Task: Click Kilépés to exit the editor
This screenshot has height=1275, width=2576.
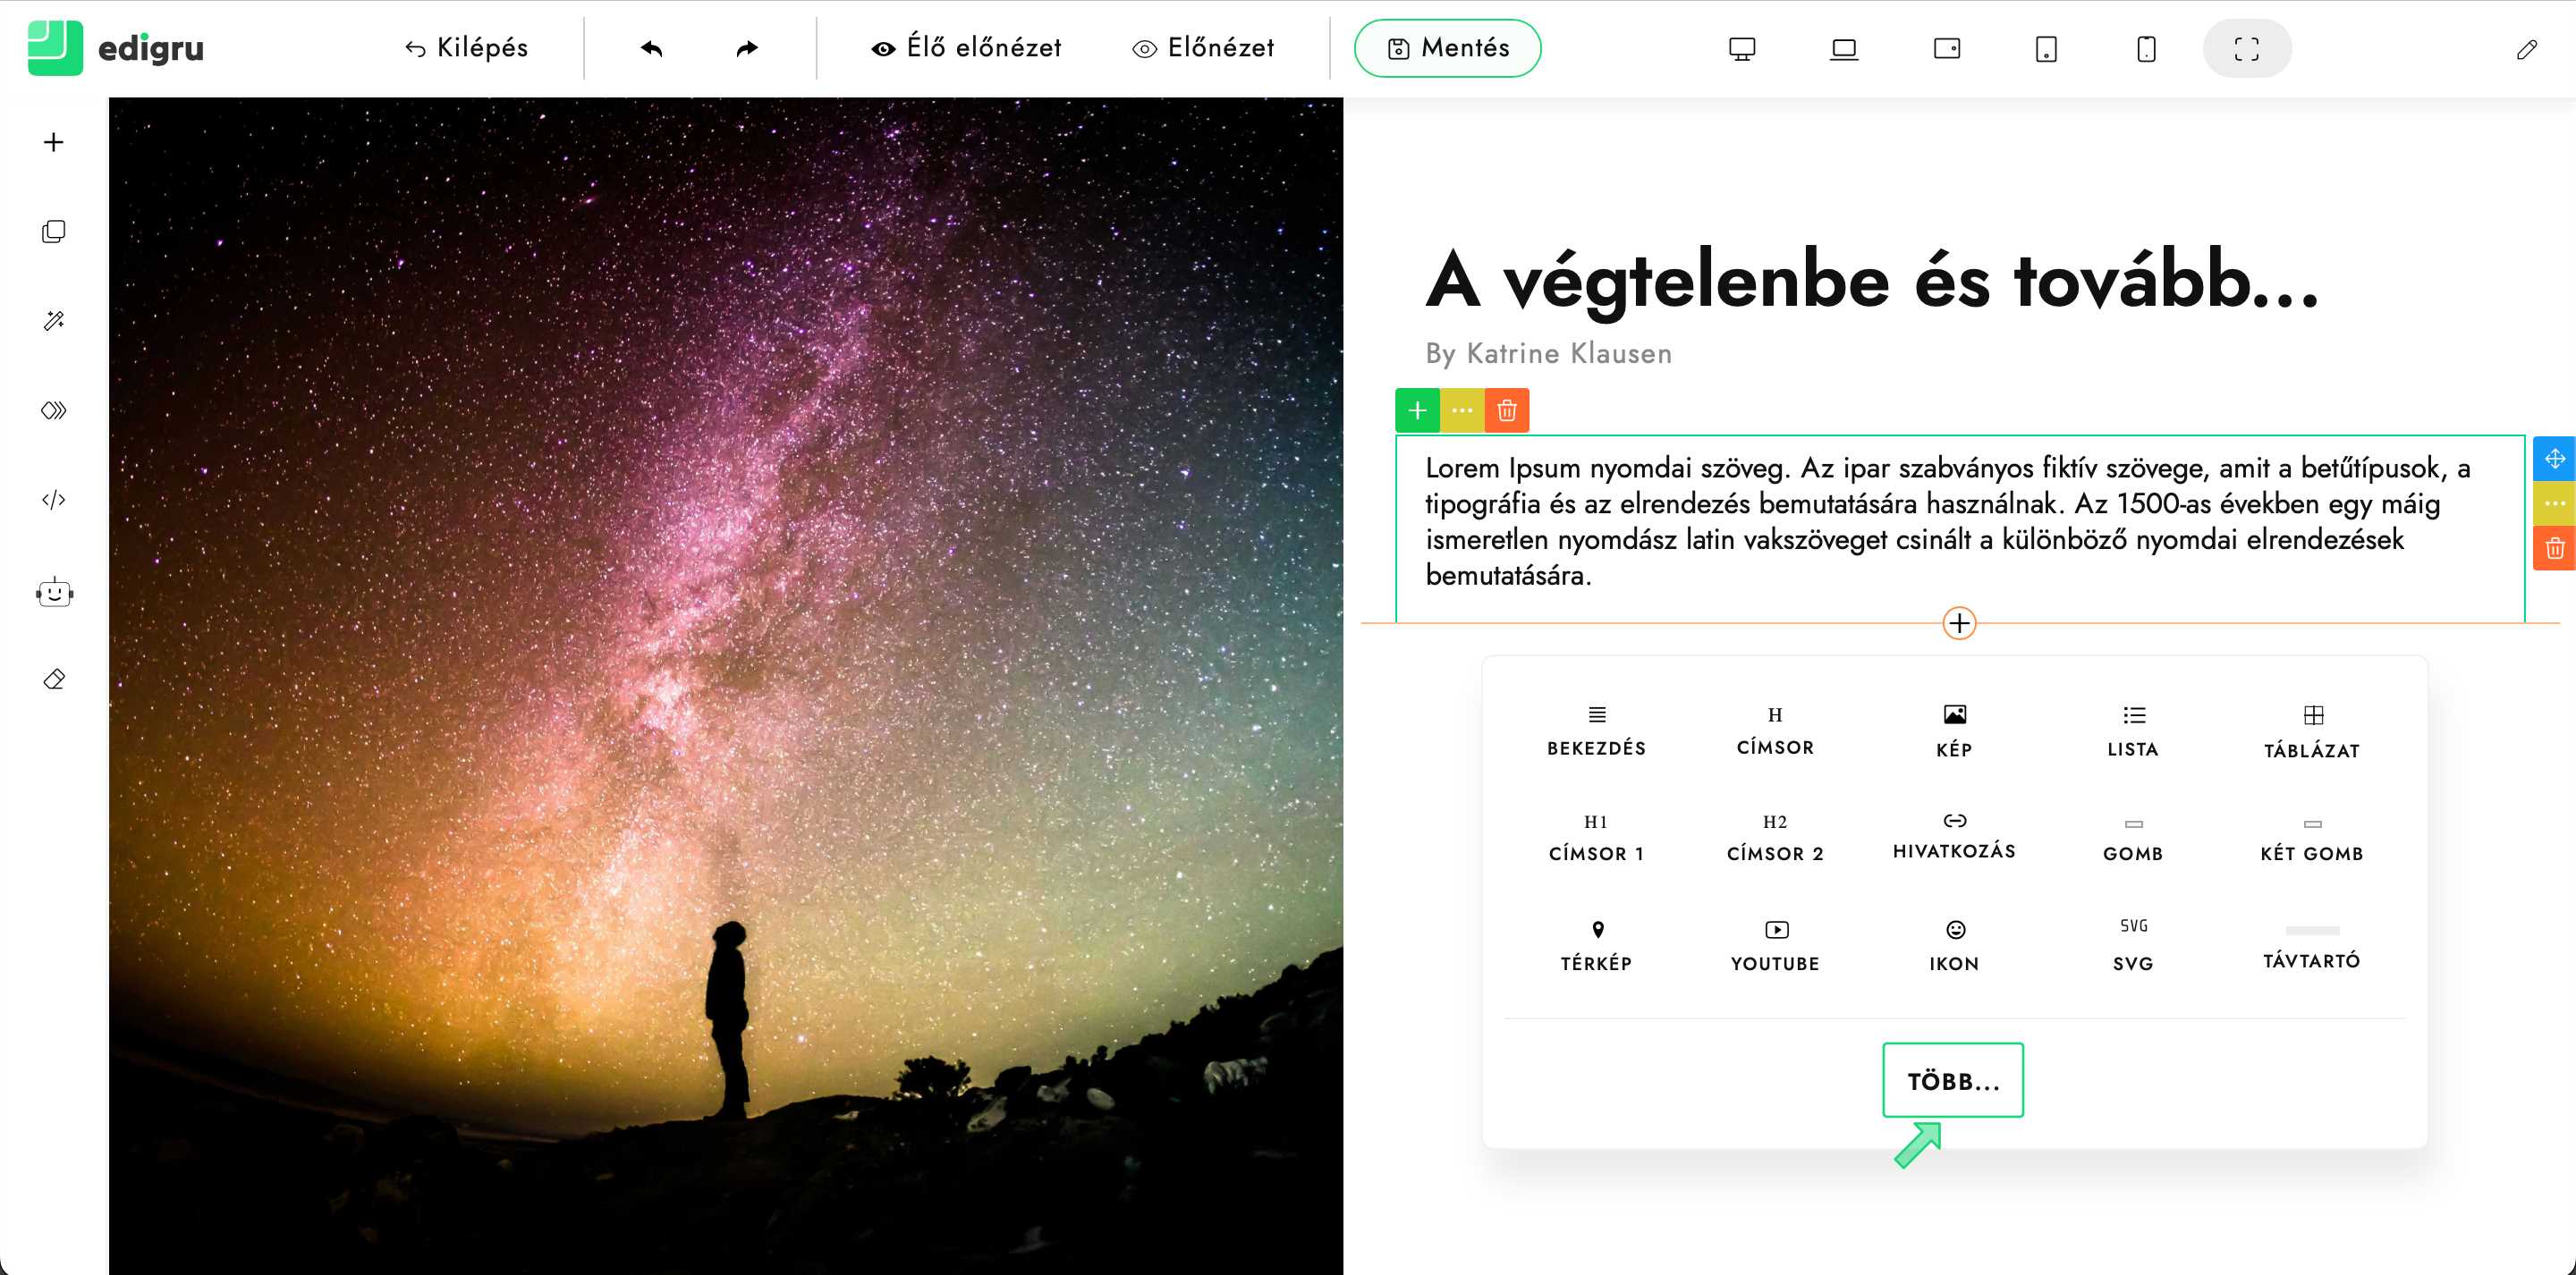Action: pyautogui.click(x=466, y=48)
